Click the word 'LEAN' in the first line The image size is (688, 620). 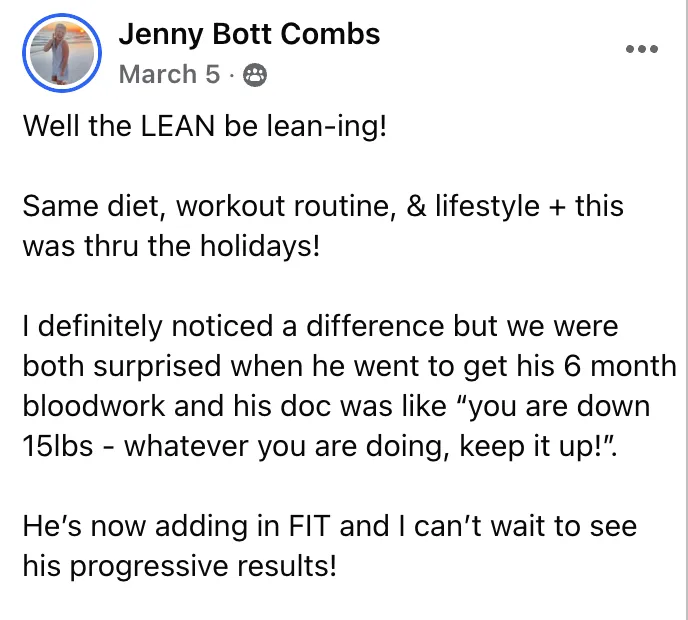[178, 126]
